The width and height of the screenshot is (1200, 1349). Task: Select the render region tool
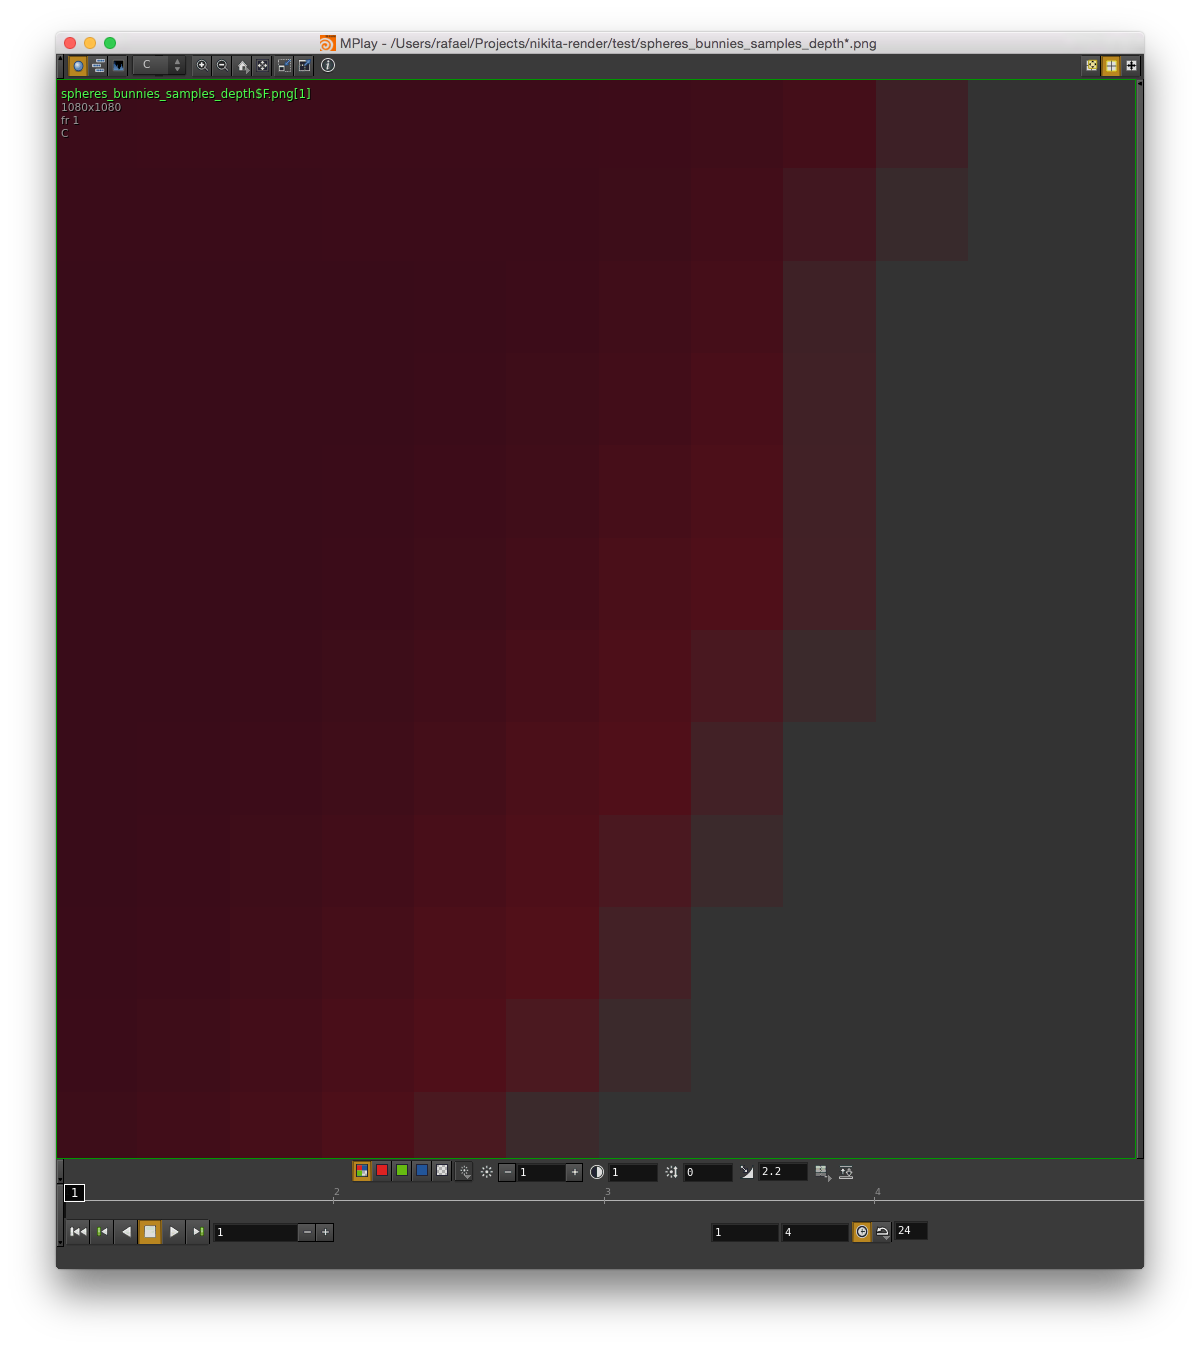(x=284, y=66)
